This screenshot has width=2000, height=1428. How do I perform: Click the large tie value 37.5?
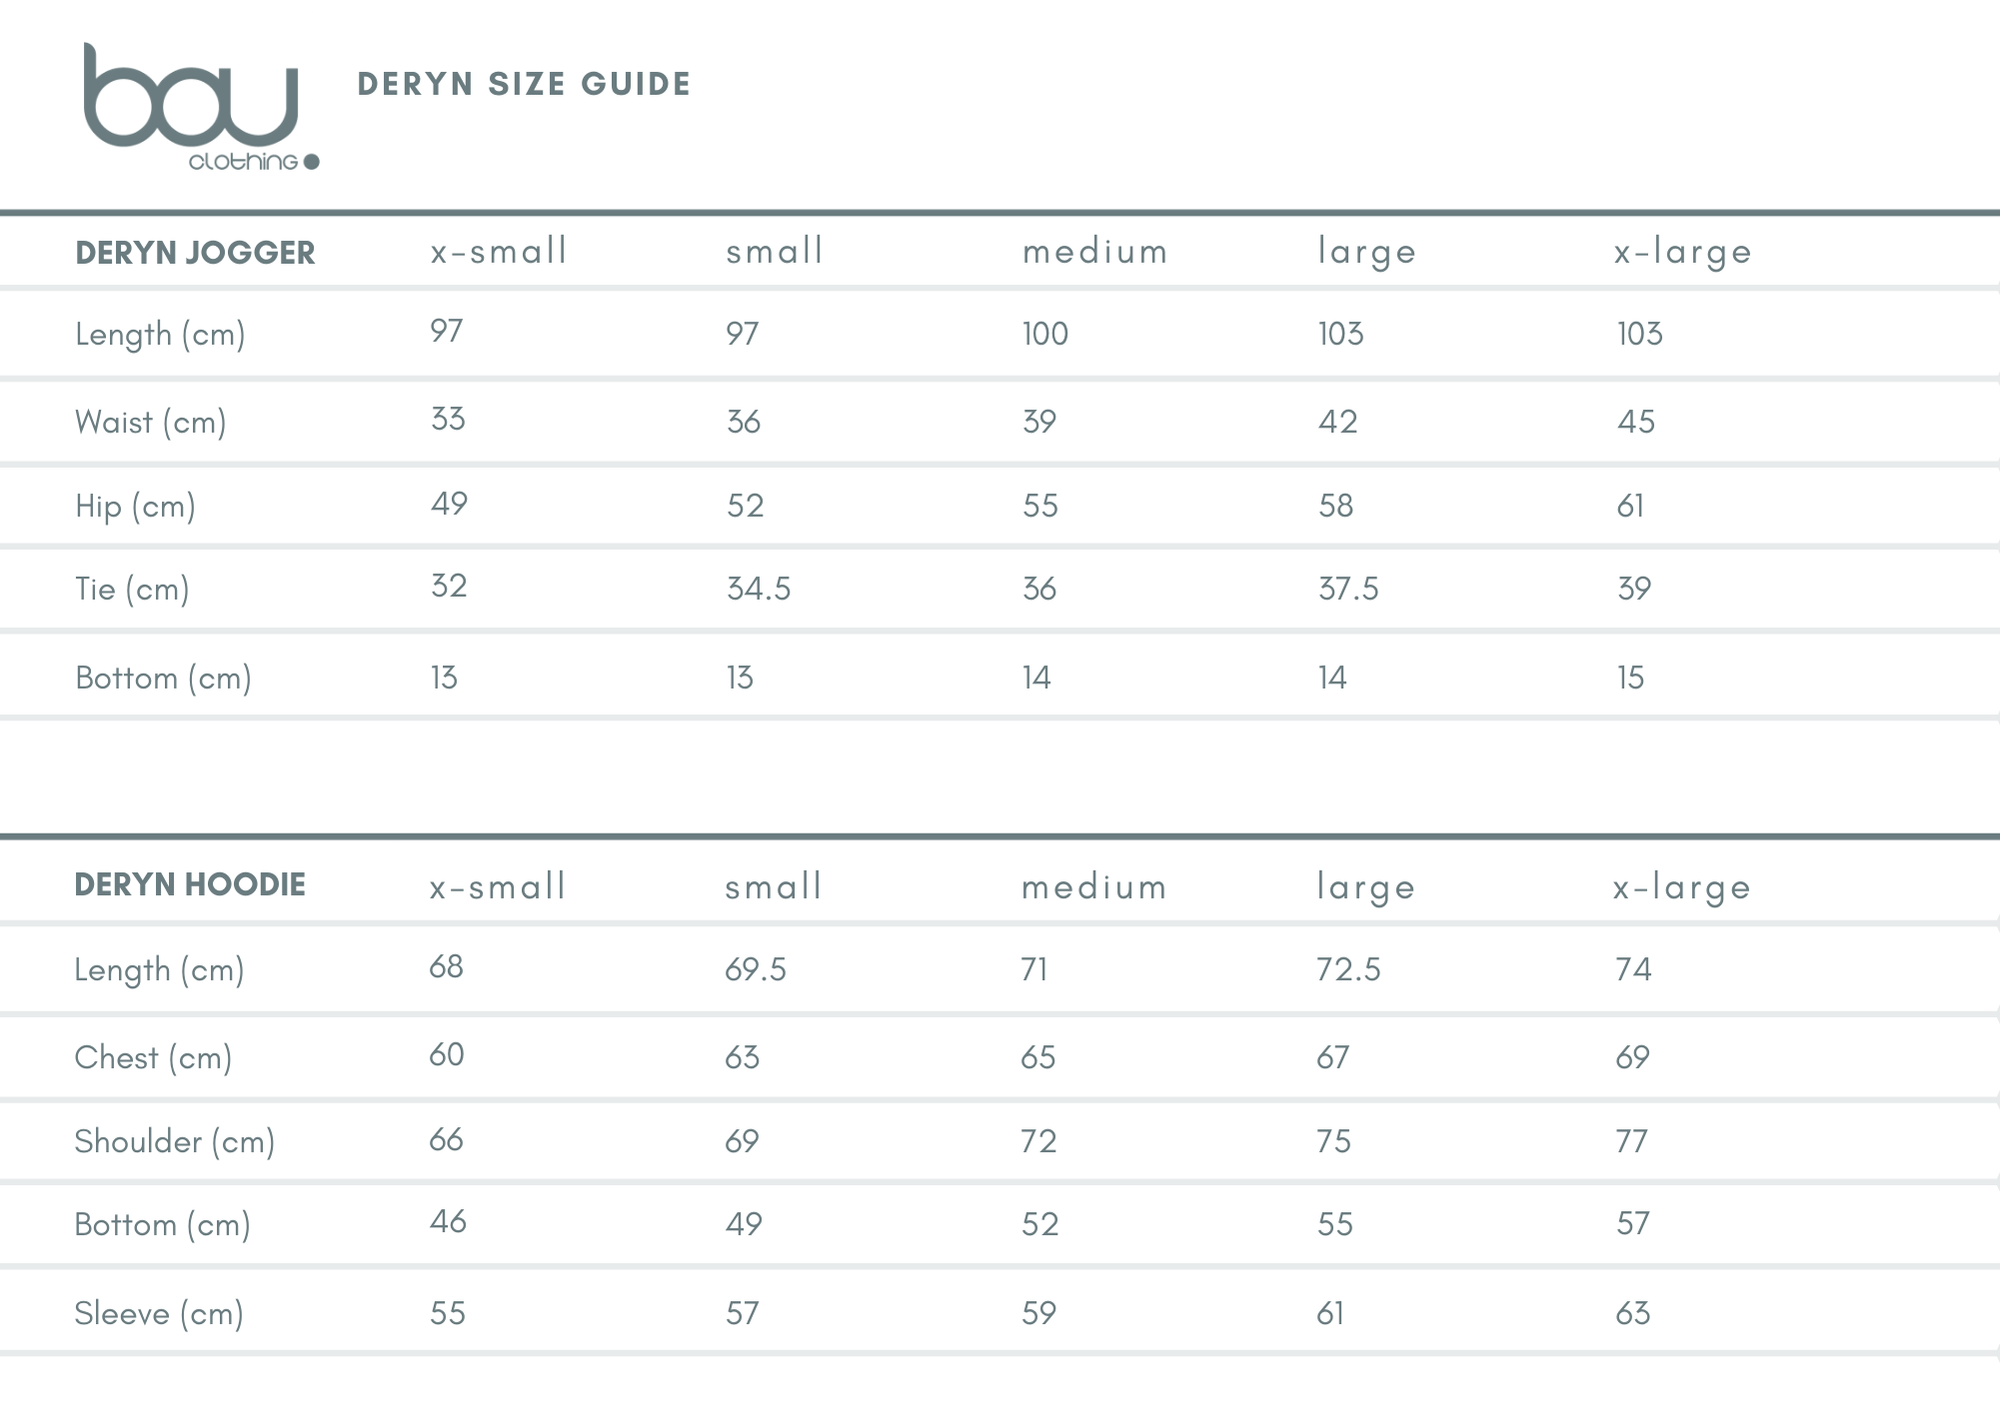point(1348,589)
